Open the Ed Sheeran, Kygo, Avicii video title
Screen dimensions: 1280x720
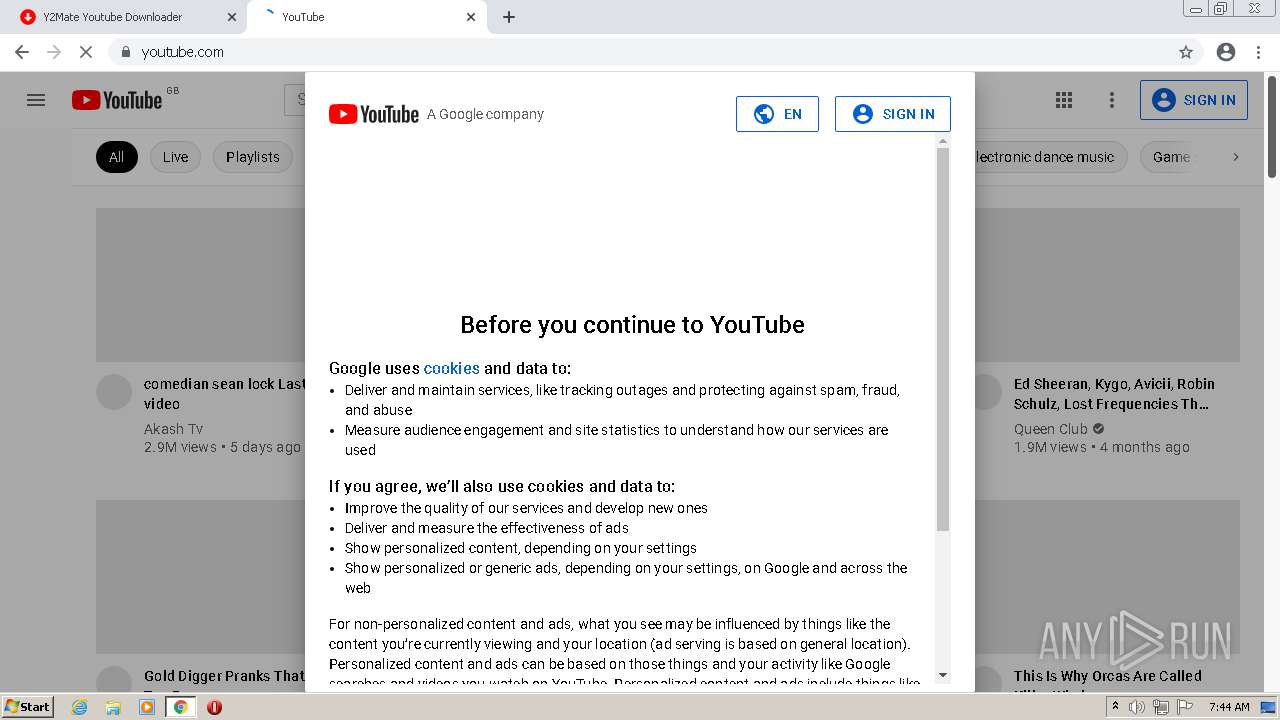tap(1114, 394)
